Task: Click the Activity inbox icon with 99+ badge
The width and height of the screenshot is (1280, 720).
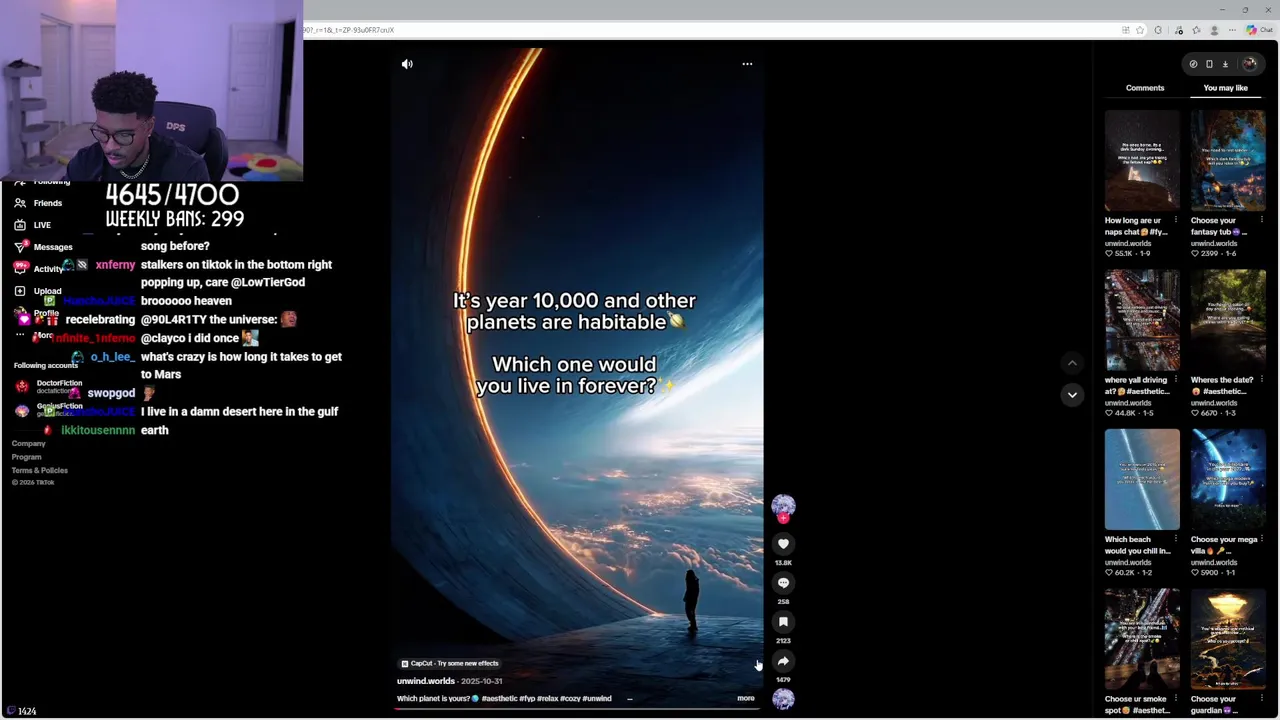Action: (x=21, y=268)
